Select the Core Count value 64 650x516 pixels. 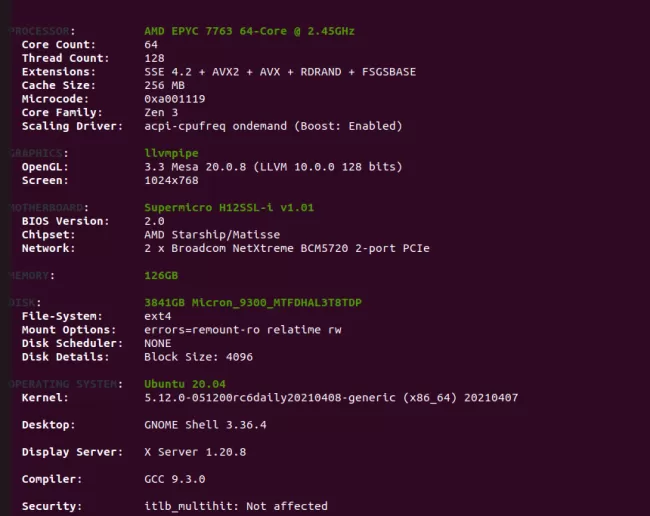(x=151, y=45)
